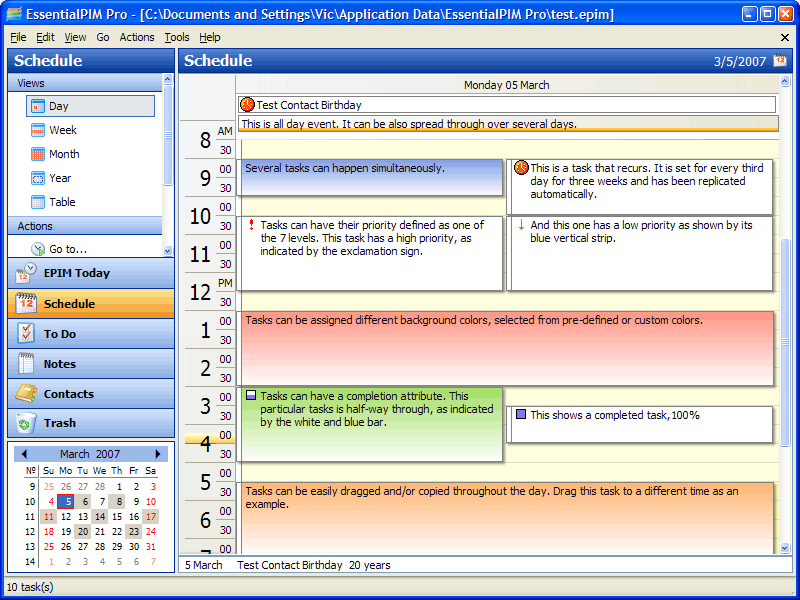Click the 3/5/2007 date in Schedule header

(x=740, y=62)
